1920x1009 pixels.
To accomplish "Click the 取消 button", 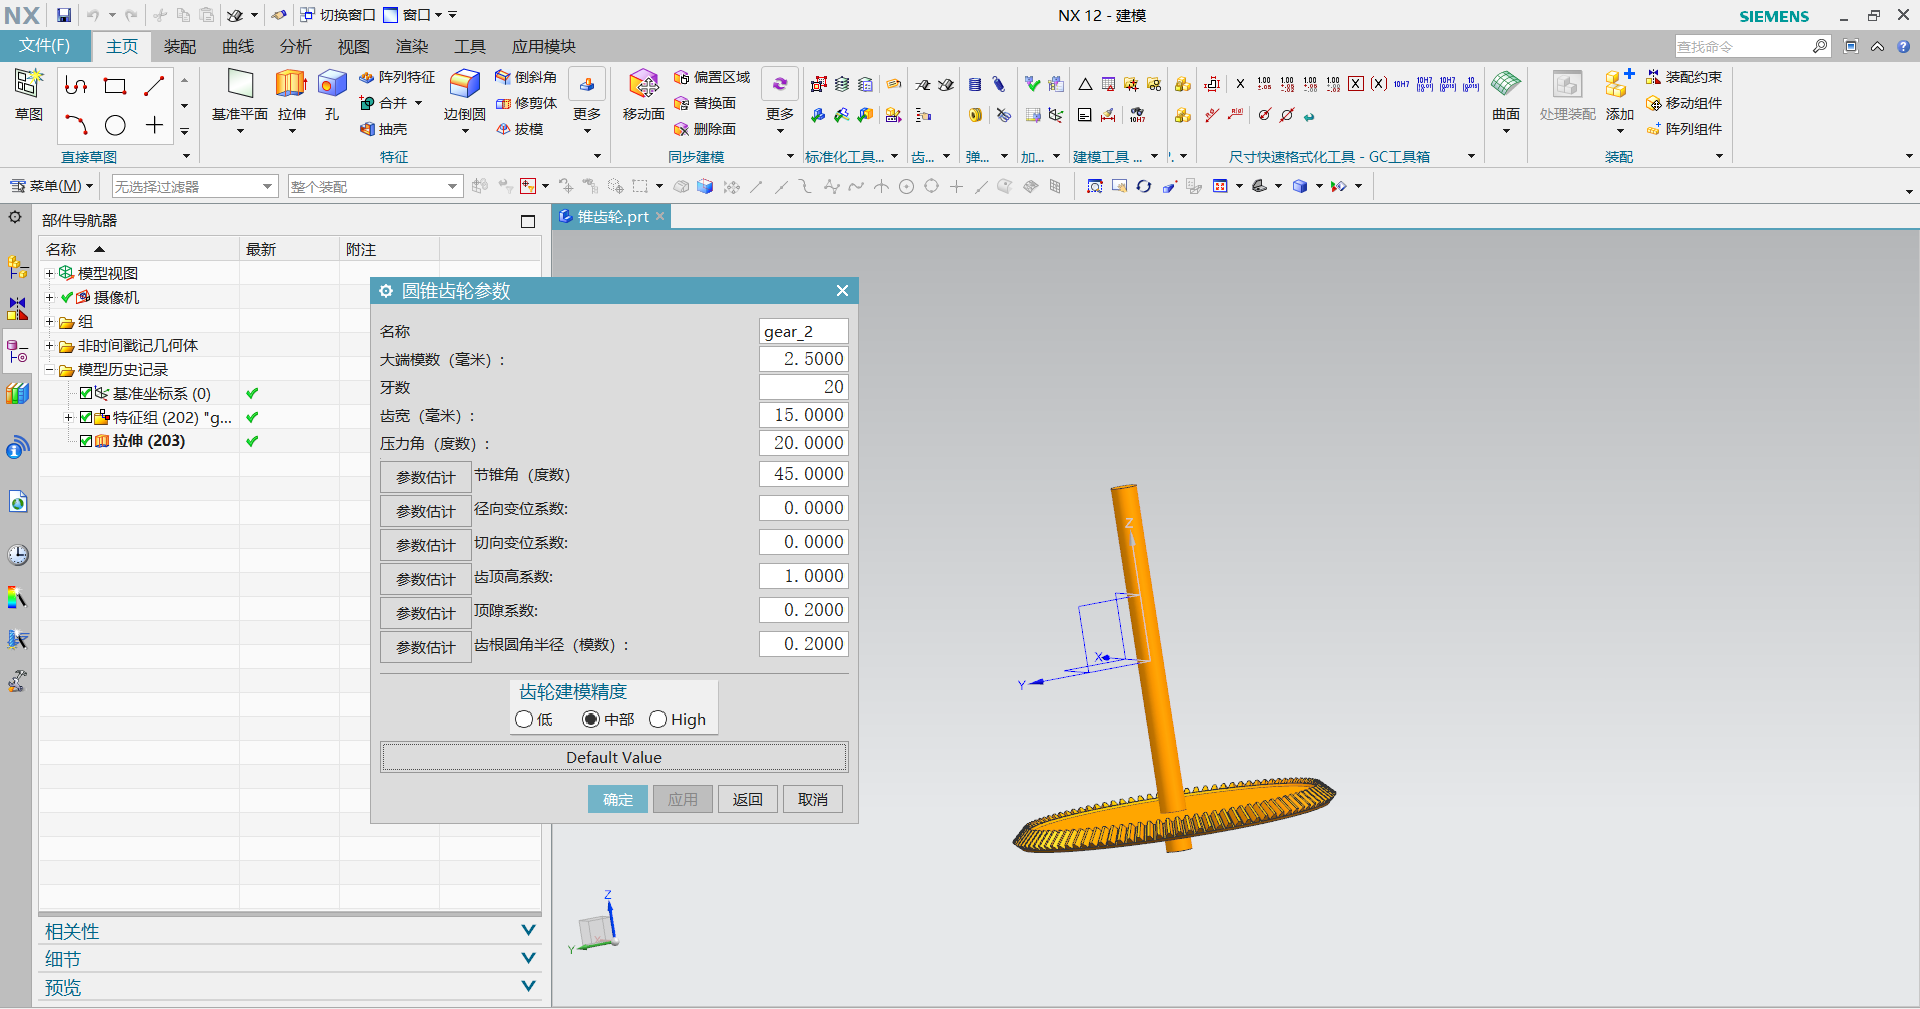I will point(813,799).
